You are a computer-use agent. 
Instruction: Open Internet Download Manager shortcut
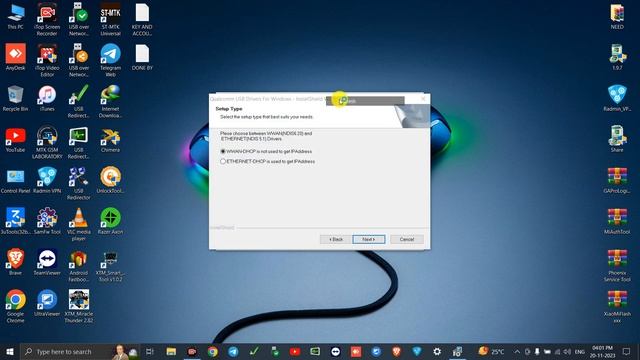click(110, 101)
